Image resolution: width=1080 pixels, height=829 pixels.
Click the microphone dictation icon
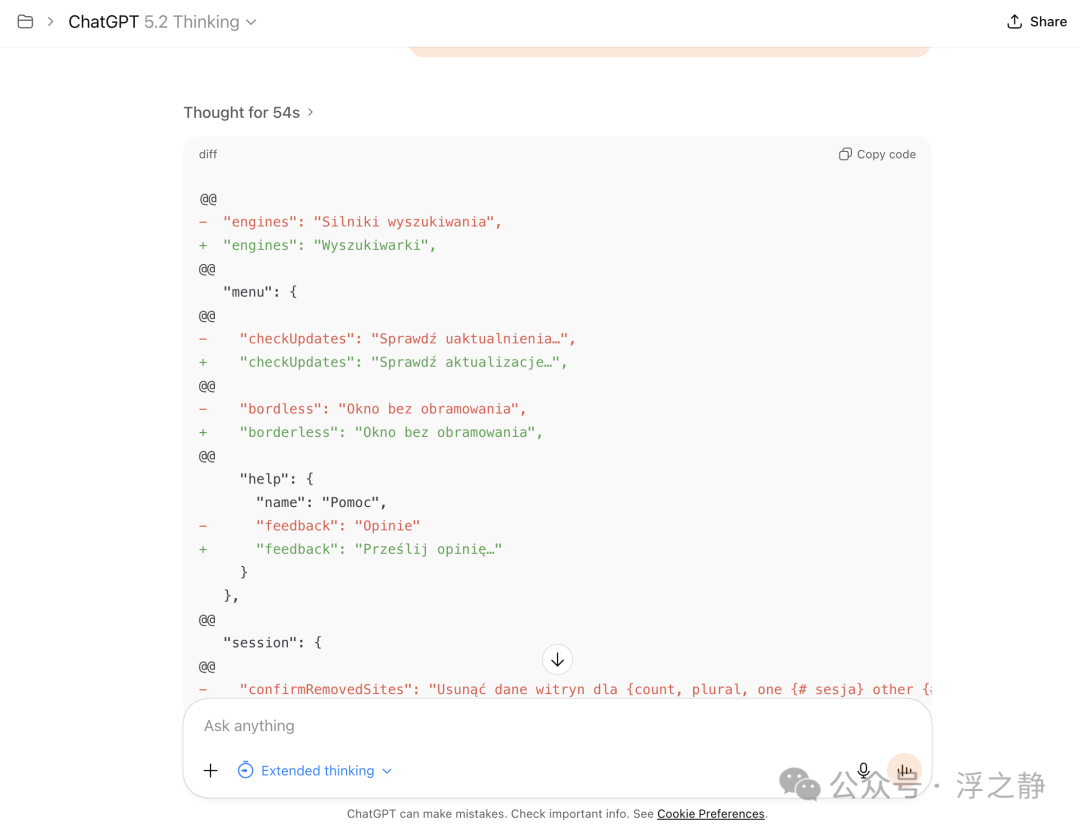864,770
